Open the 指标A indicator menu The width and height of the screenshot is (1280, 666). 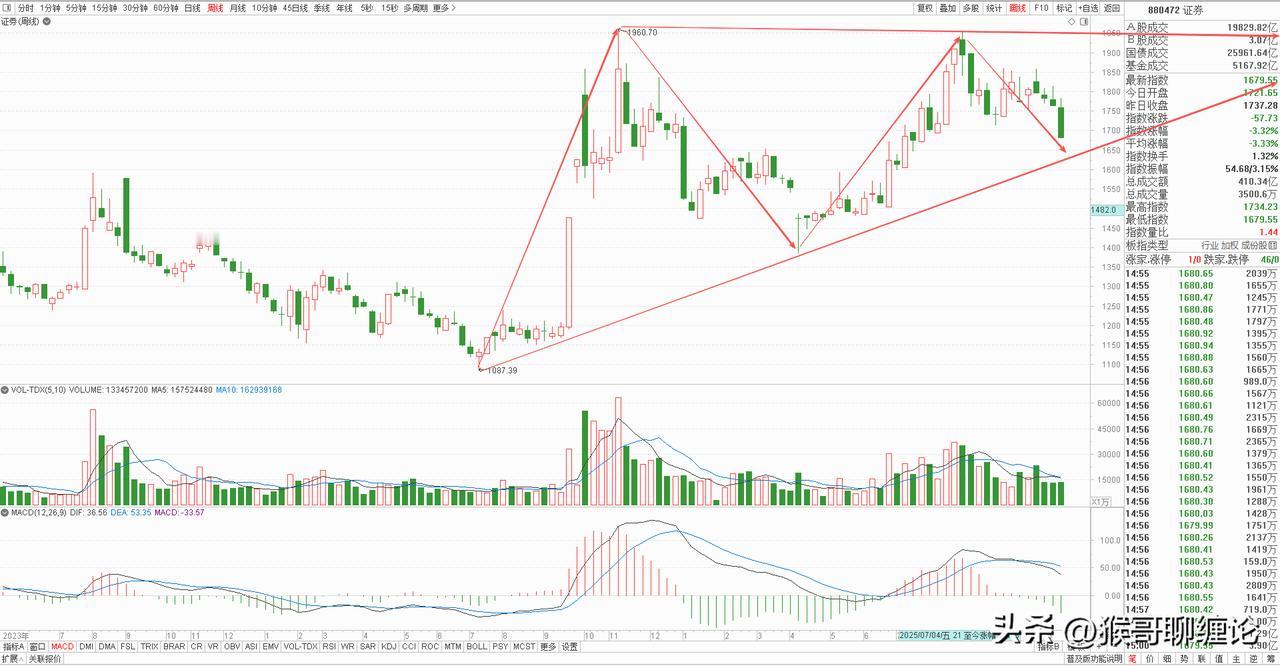(13, 646)
